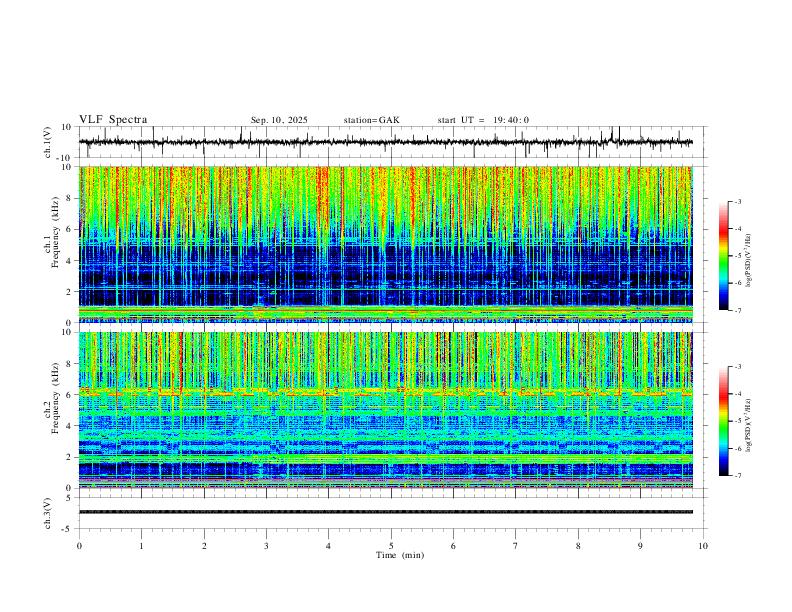Click the ch.2 frequency tick label "4"
This screenshot has height=612, width=792.
click(70, 426)
